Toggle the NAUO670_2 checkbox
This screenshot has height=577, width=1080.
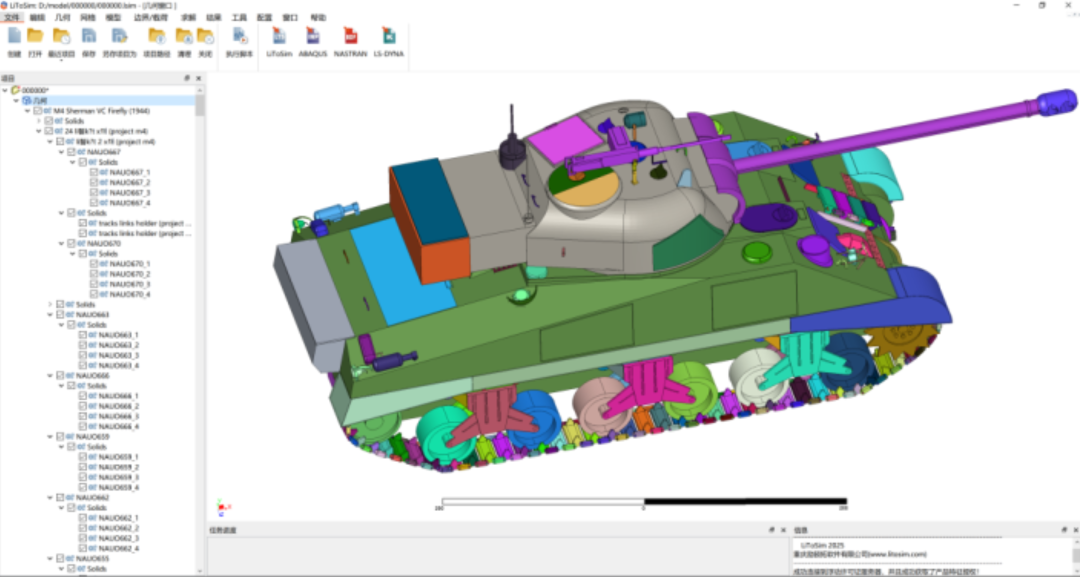tap(94, 274)
